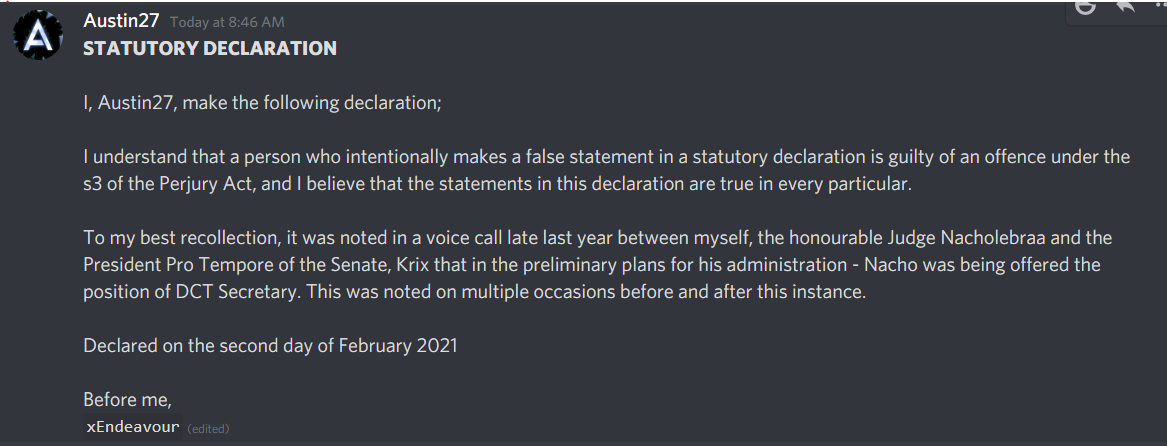Click the 'Before me,' line
1167x446 pixels.
127,400
